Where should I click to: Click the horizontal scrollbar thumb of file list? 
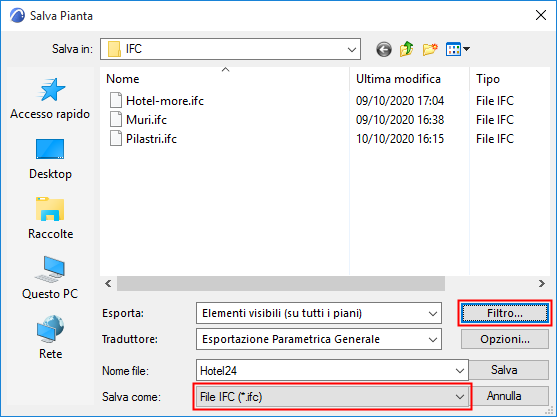tap(281, 283)
